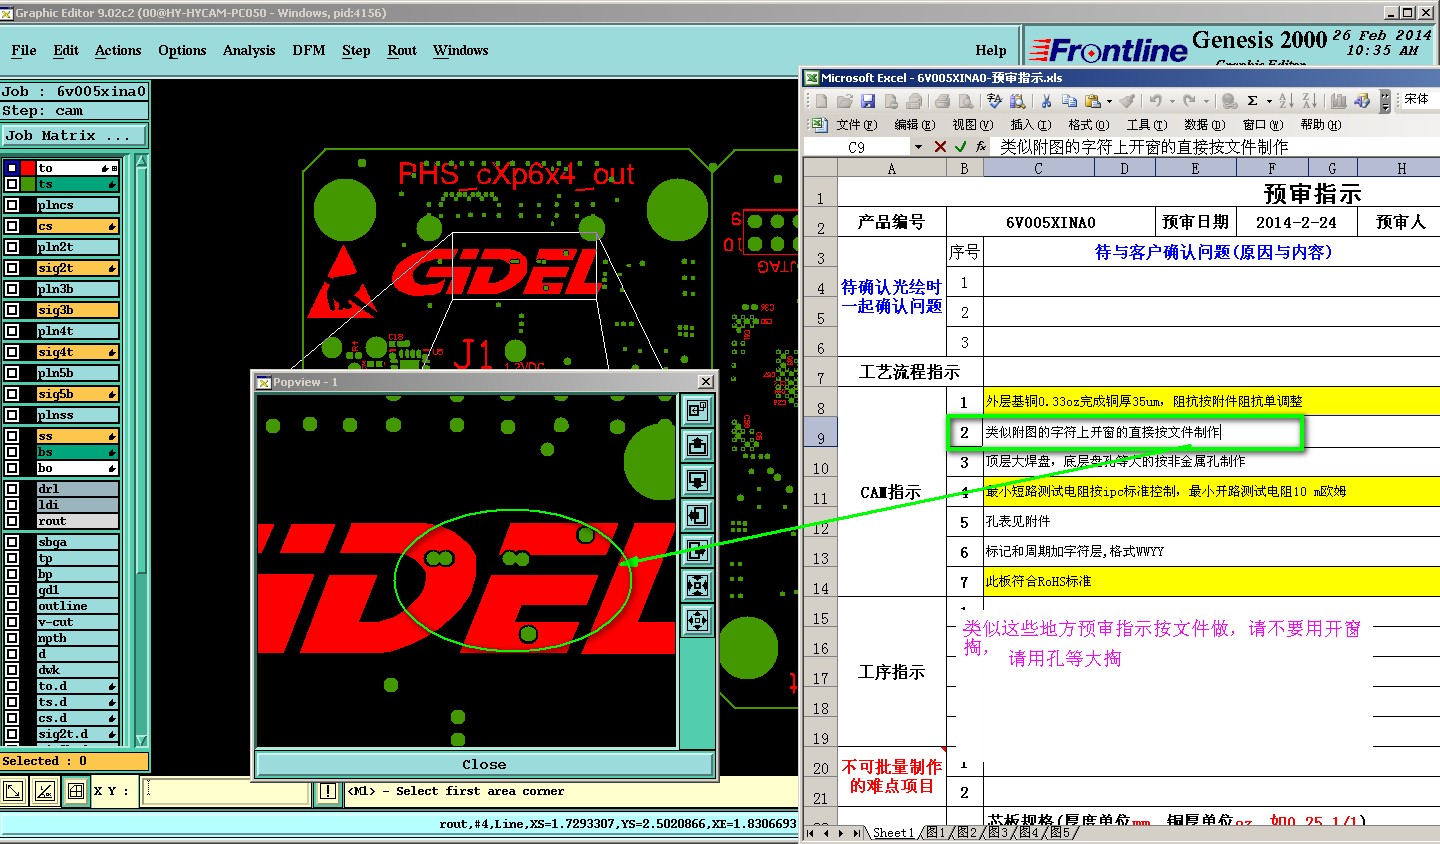Screen dimensions: 1440x844
Task: Click Excel Undo icon
Action: click(1156, 101)
